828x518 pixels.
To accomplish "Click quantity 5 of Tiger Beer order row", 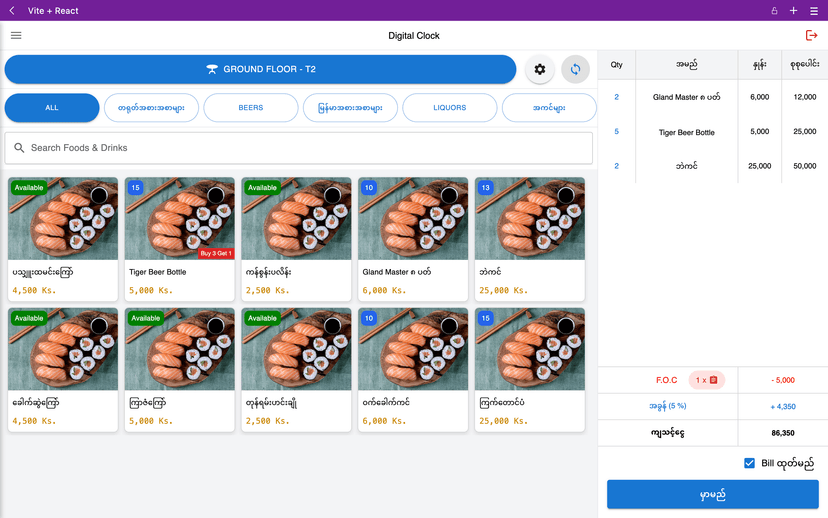I will [x=616, y=131].
